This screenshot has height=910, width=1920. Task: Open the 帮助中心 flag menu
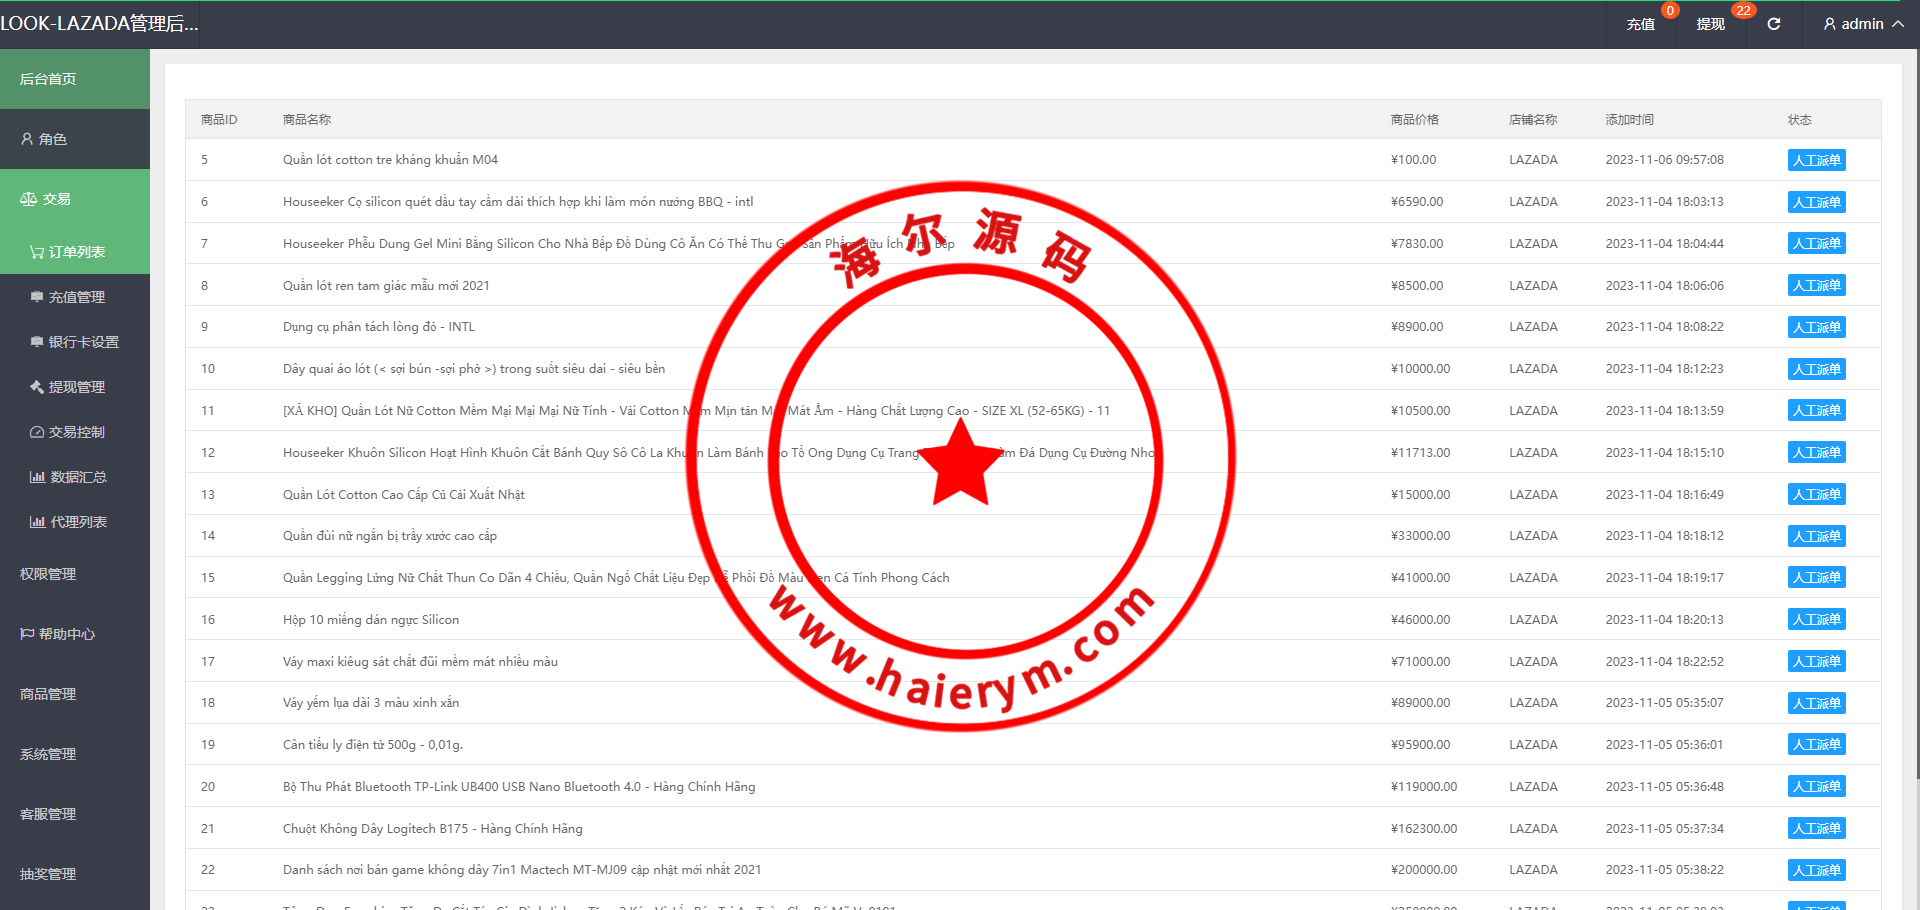click(x=58, y=634)
